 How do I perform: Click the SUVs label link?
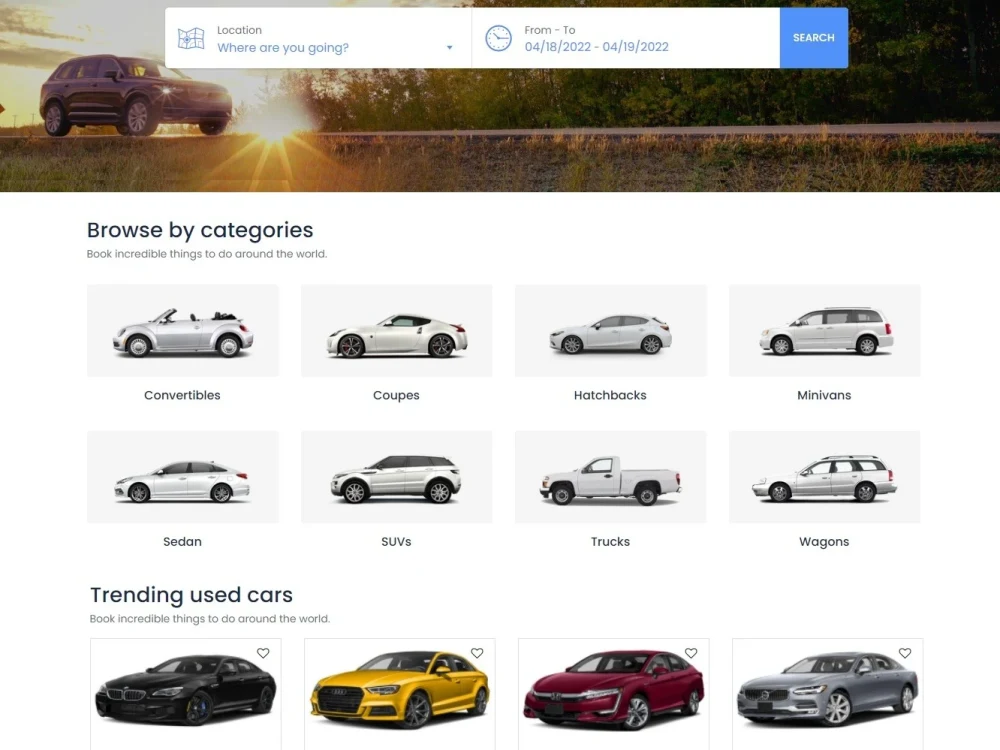tap(396, 541)
